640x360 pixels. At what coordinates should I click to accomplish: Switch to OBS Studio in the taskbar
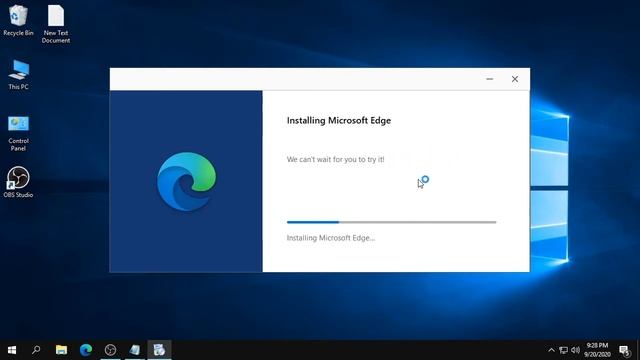coord(110,350)
